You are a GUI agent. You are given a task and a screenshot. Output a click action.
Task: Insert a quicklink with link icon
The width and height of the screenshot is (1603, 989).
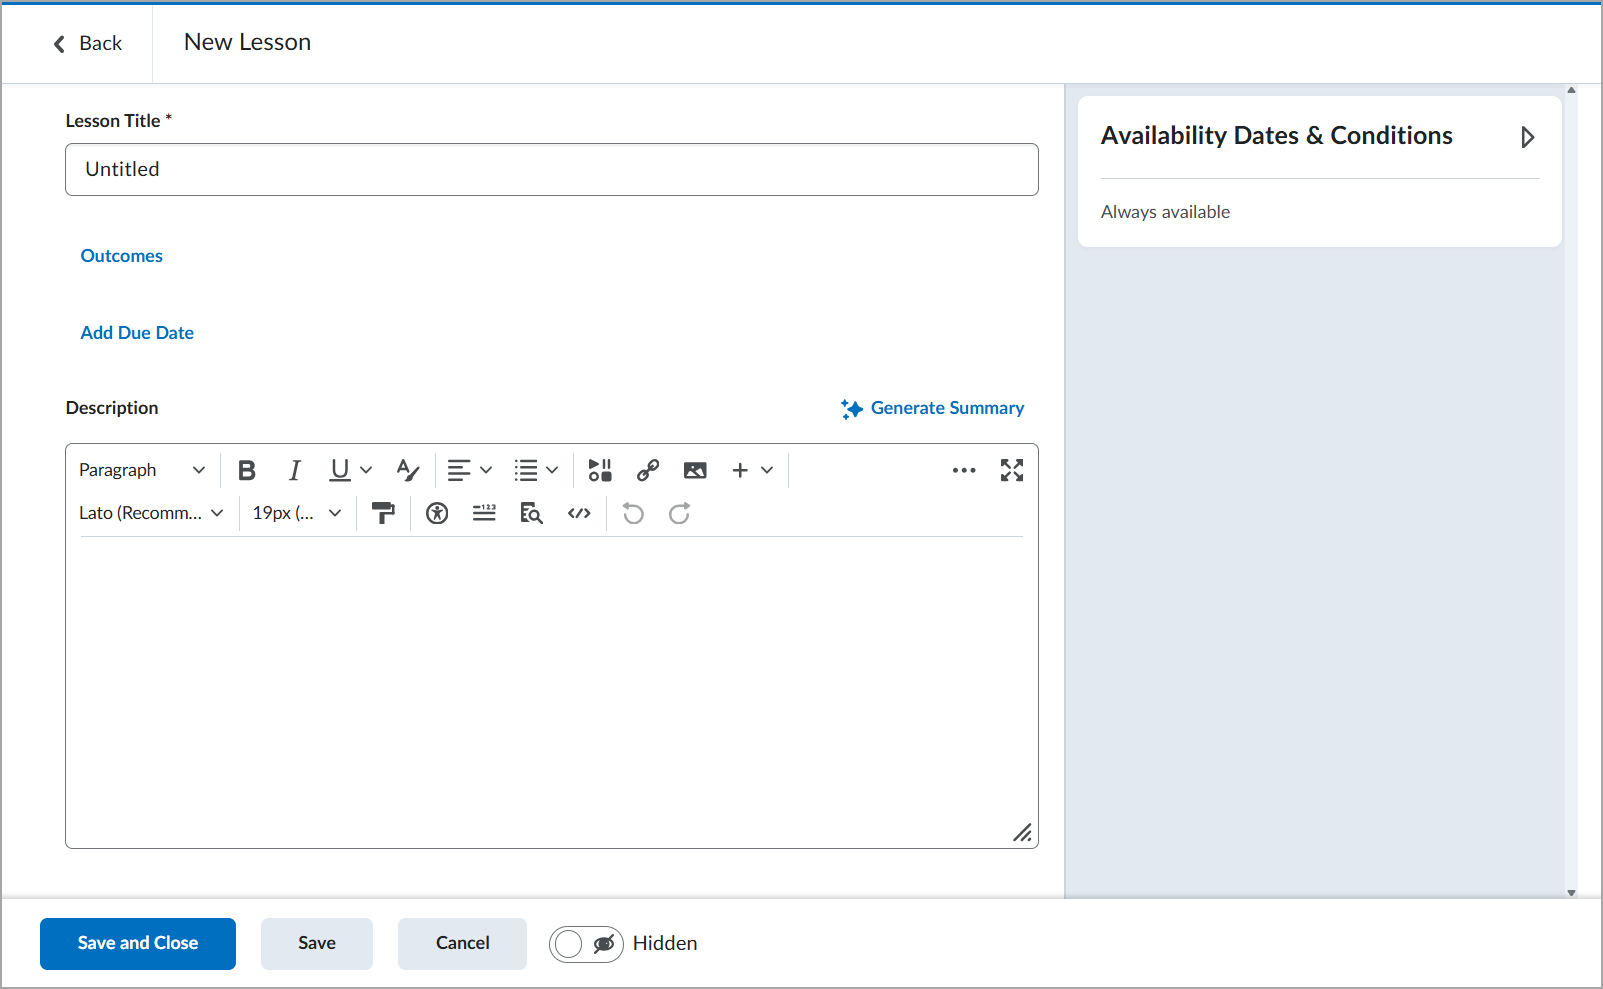[648, 470]
